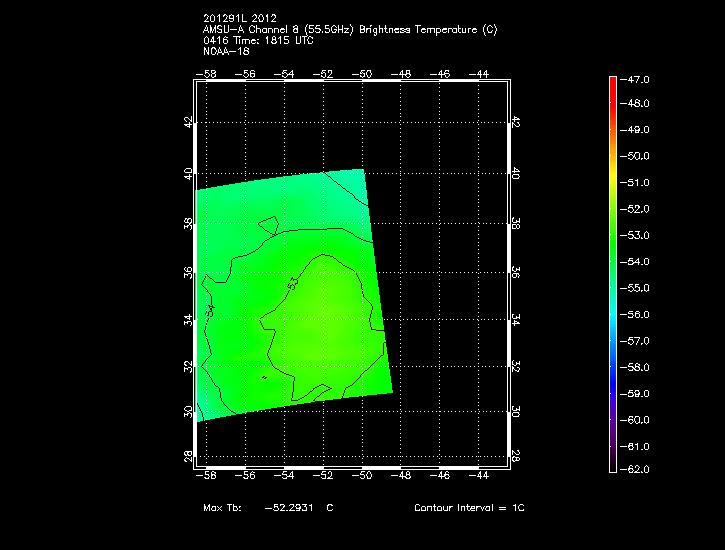The image size is (725, 550).
Task: Click the purple bottom end of color bar
Action: pos(612,466)
